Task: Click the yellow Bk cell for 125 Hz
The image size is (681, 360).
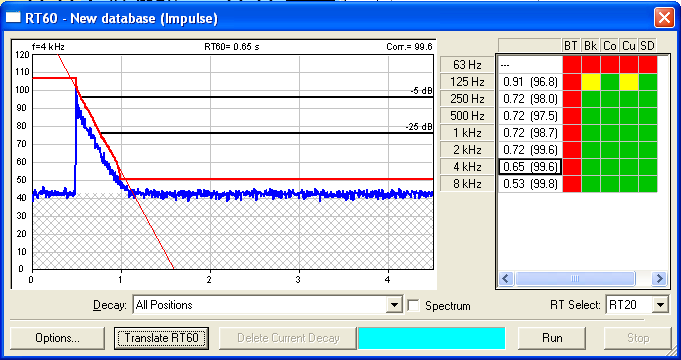Action: (x=591, y=82)
